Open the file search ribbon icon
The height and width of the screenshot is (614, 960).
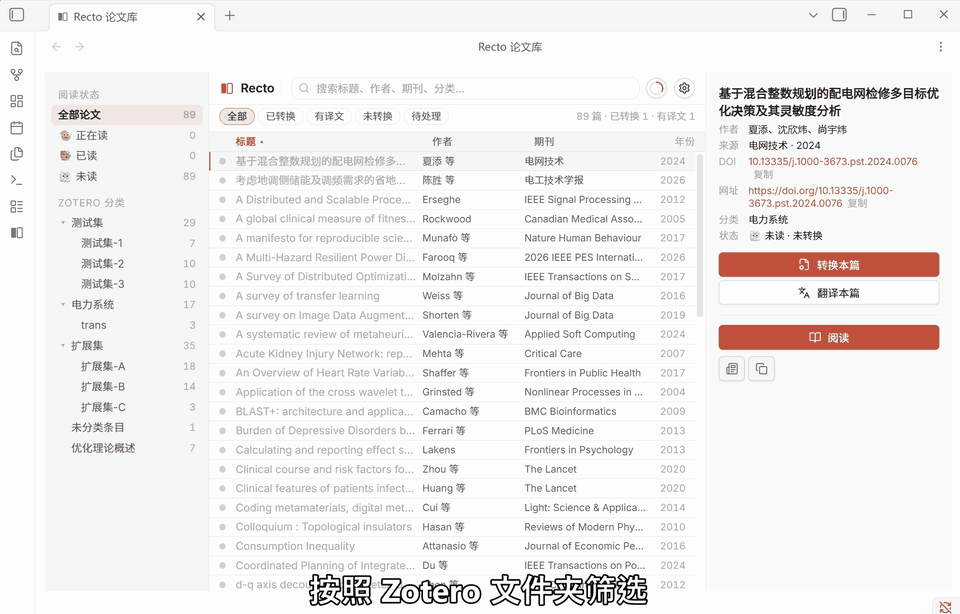(17, 48)
